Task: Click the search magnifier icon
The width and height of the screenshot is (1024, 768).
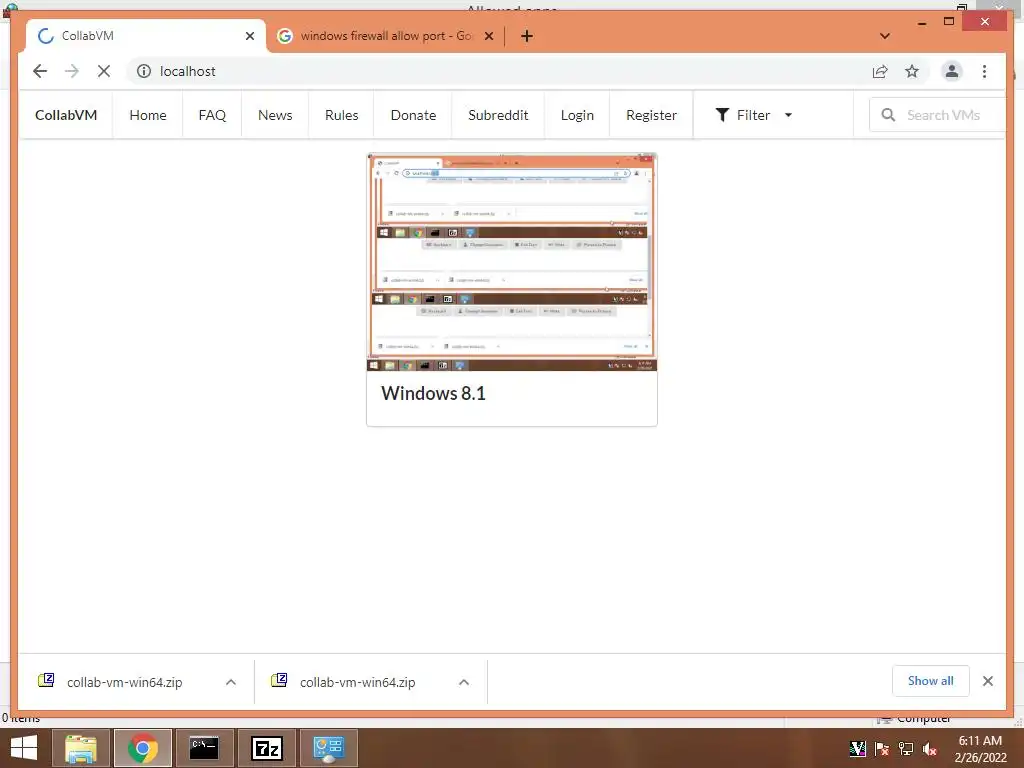Action: (888, 115)
